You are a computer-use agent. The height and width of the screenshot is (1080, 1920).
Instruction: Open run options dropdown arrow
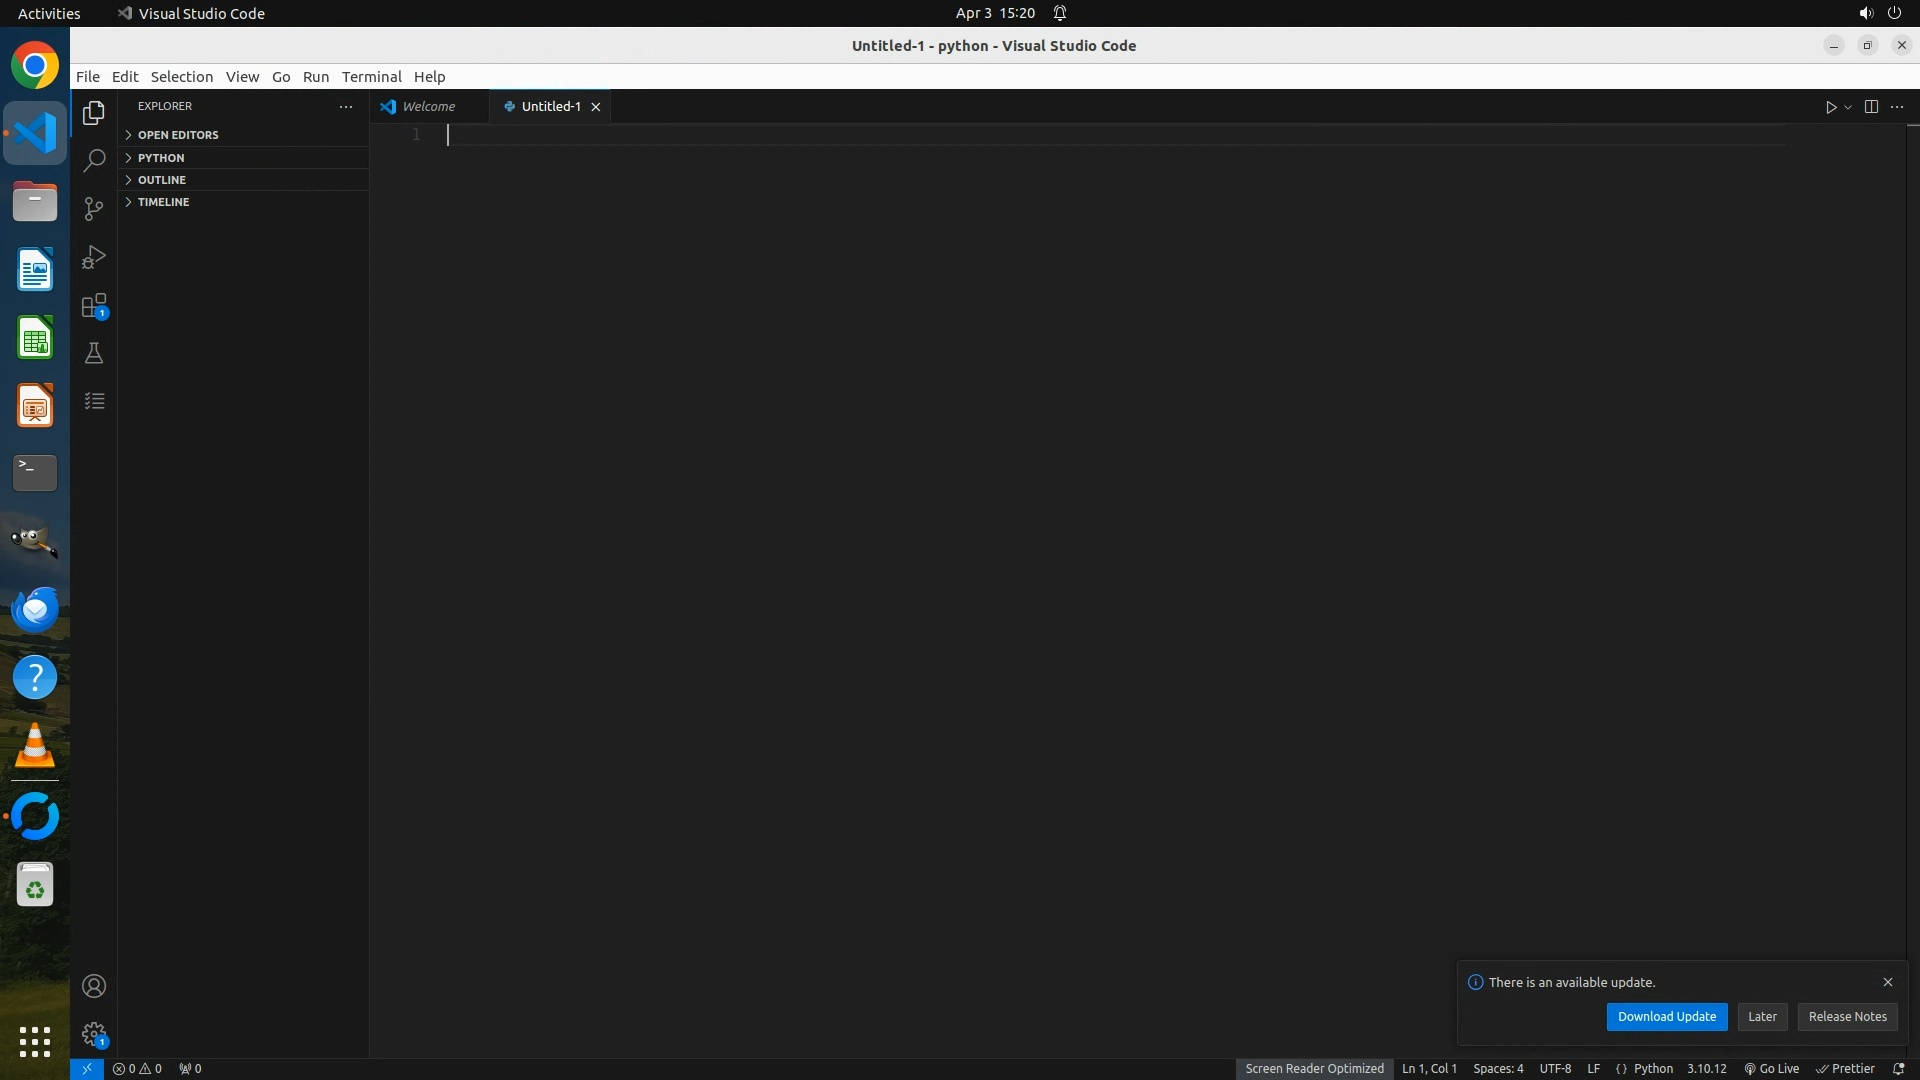click(x=1848, y=107)
